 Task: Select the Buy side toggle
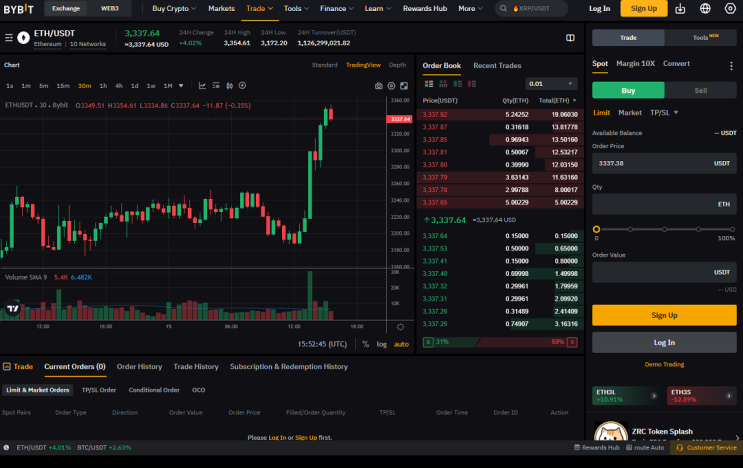pyautogui.click(x=628, y=90)
